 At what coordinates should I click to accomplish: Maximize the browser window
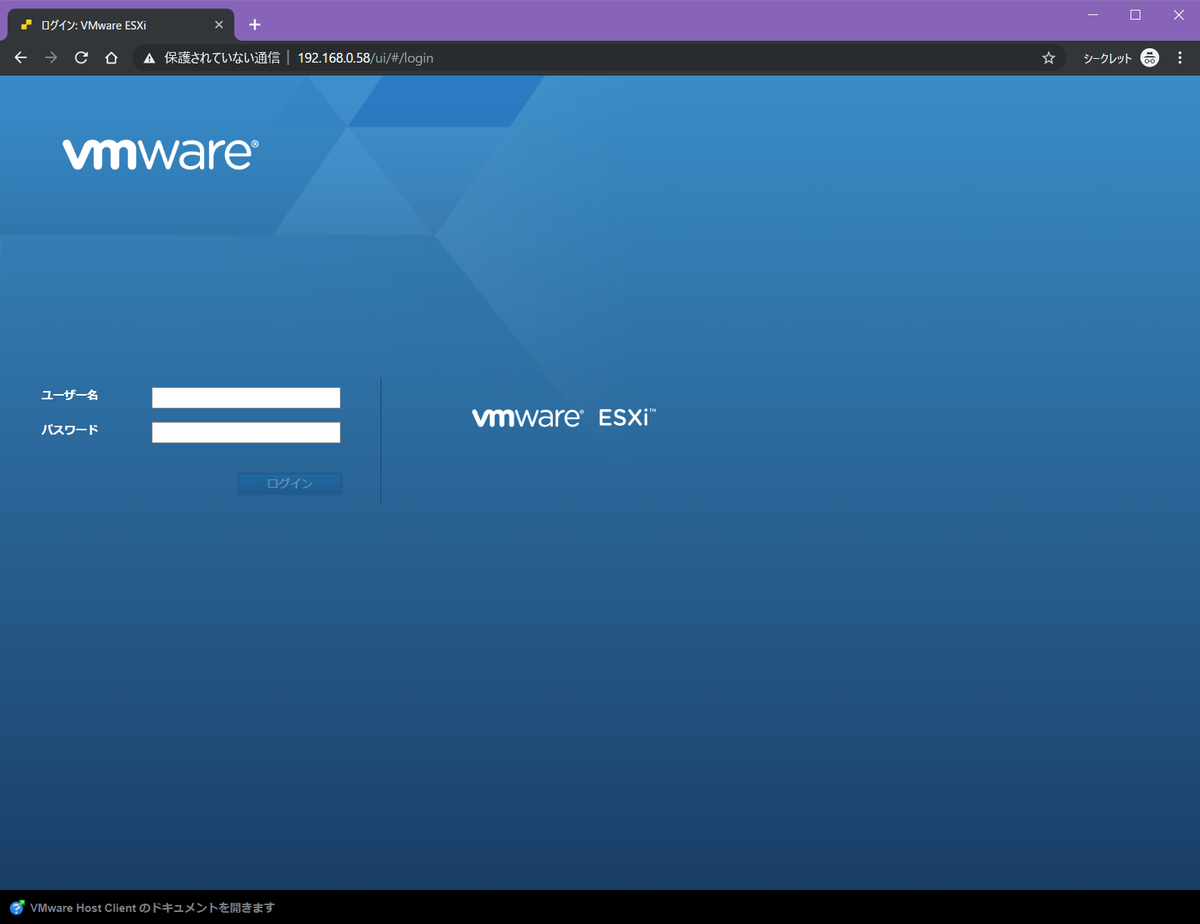tap(1135, 15)
